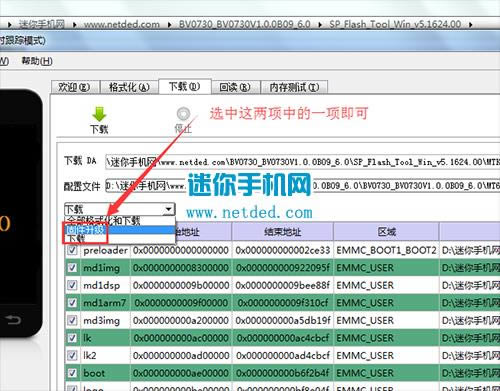Uncheck the lk partition checkbox
The height and width of the screenshot is (391, 500).
click(72, 338)
